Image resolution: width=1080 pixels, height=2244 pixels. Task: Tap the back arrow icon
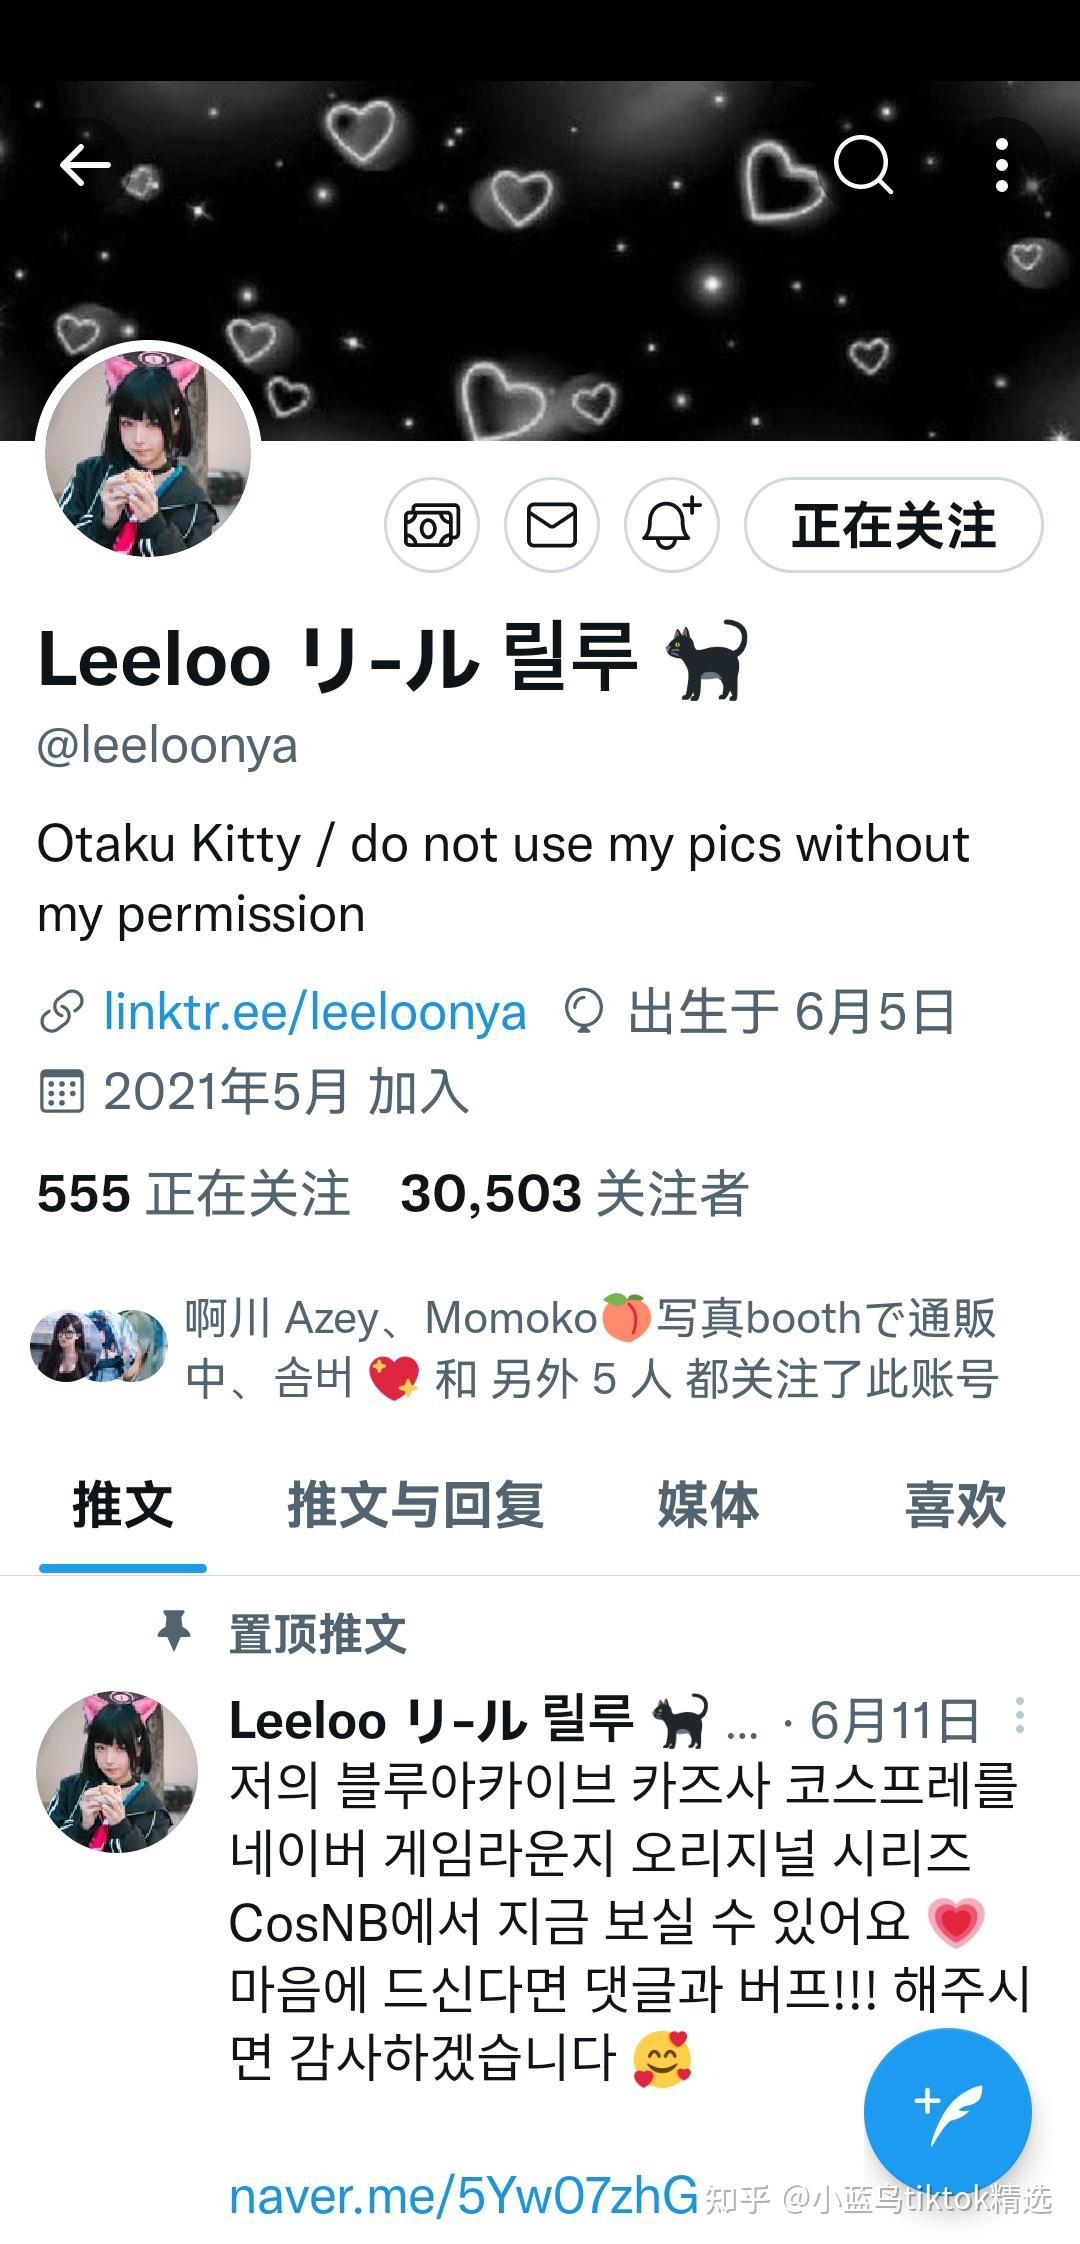click(84, 165)
